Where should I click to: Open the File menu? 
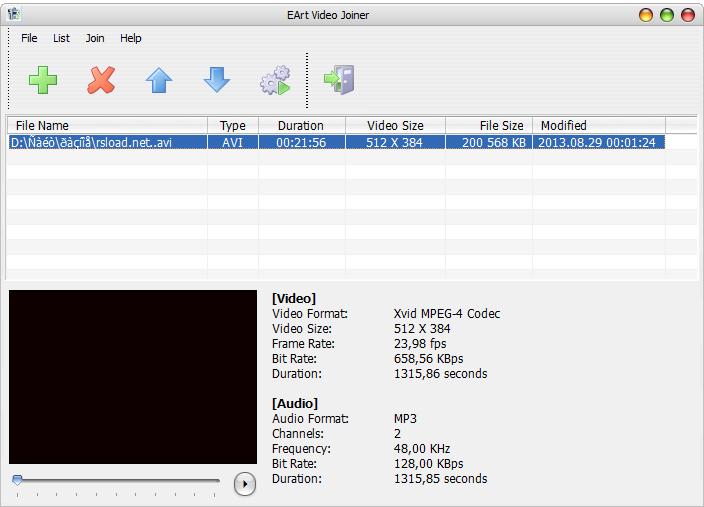pyautogui.click(x=29, y=38)
